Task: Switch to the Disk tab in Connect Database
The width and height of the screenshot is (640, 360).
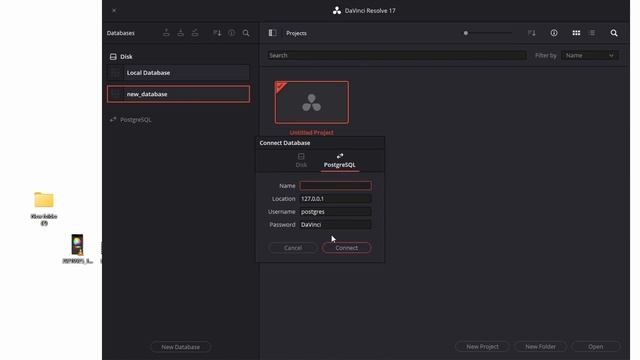Action: click(x=301, y=160)
